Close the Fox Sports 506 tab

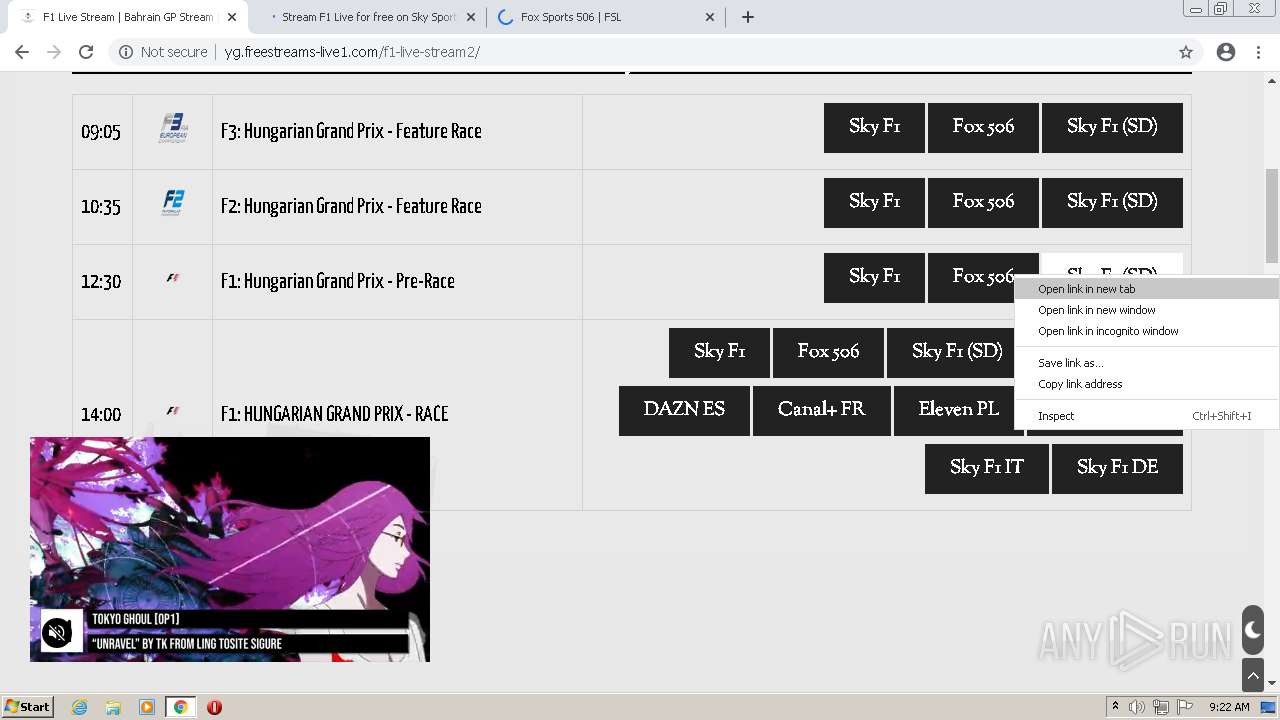click(x=710, y=17)
